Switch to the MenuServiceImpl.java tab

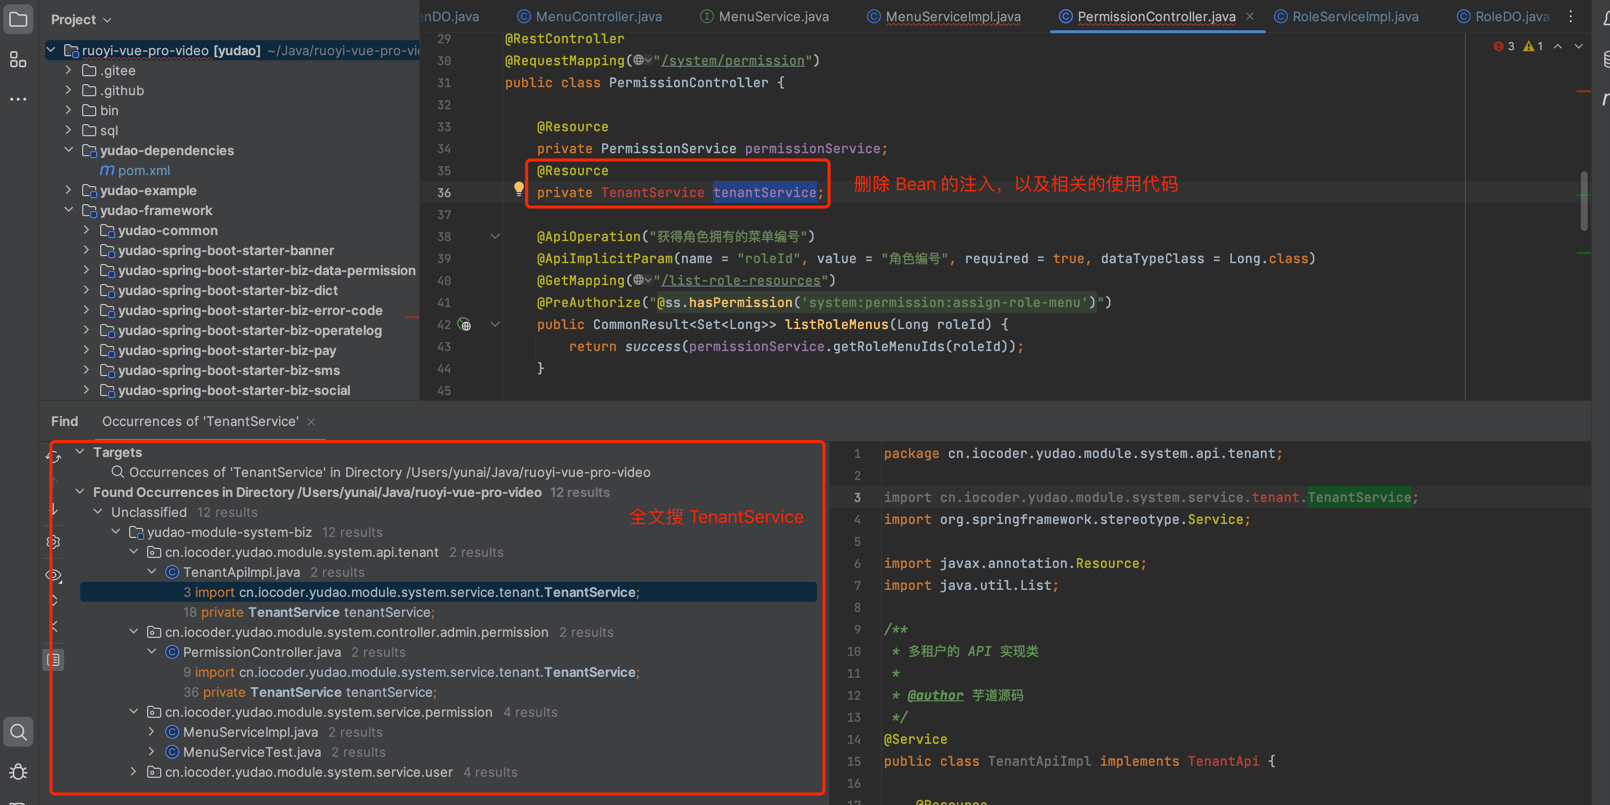(952, 16)
